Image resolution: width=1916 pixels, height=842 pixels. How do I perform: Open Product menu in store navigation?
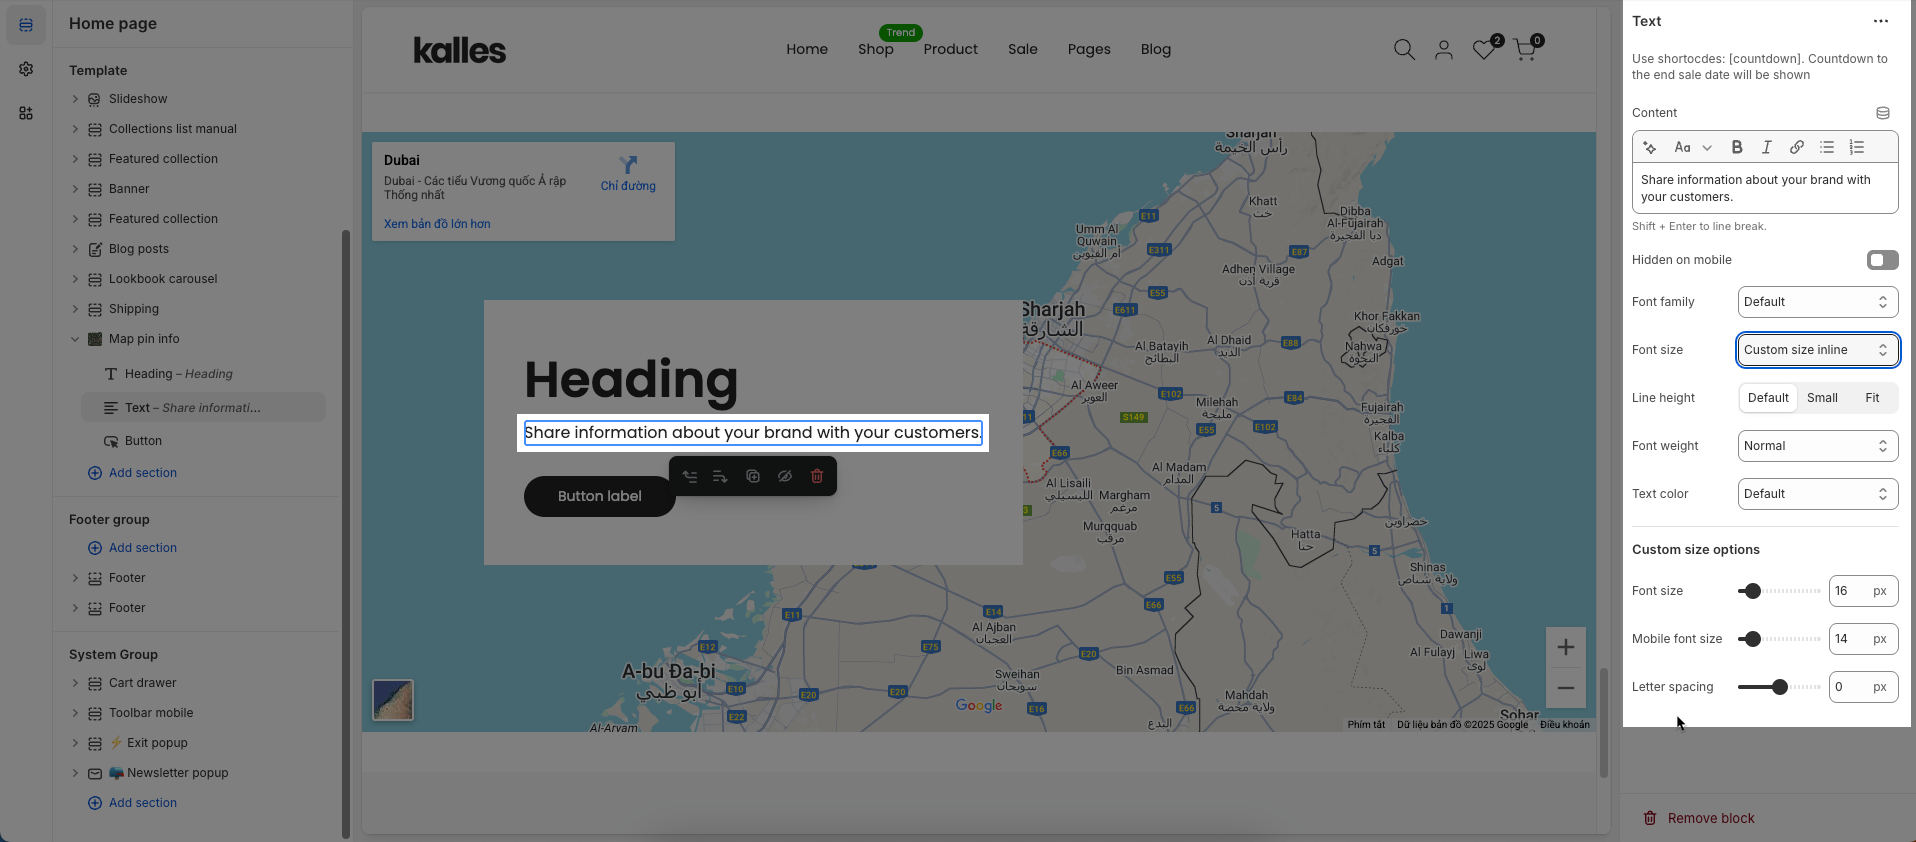pos(950,49)
